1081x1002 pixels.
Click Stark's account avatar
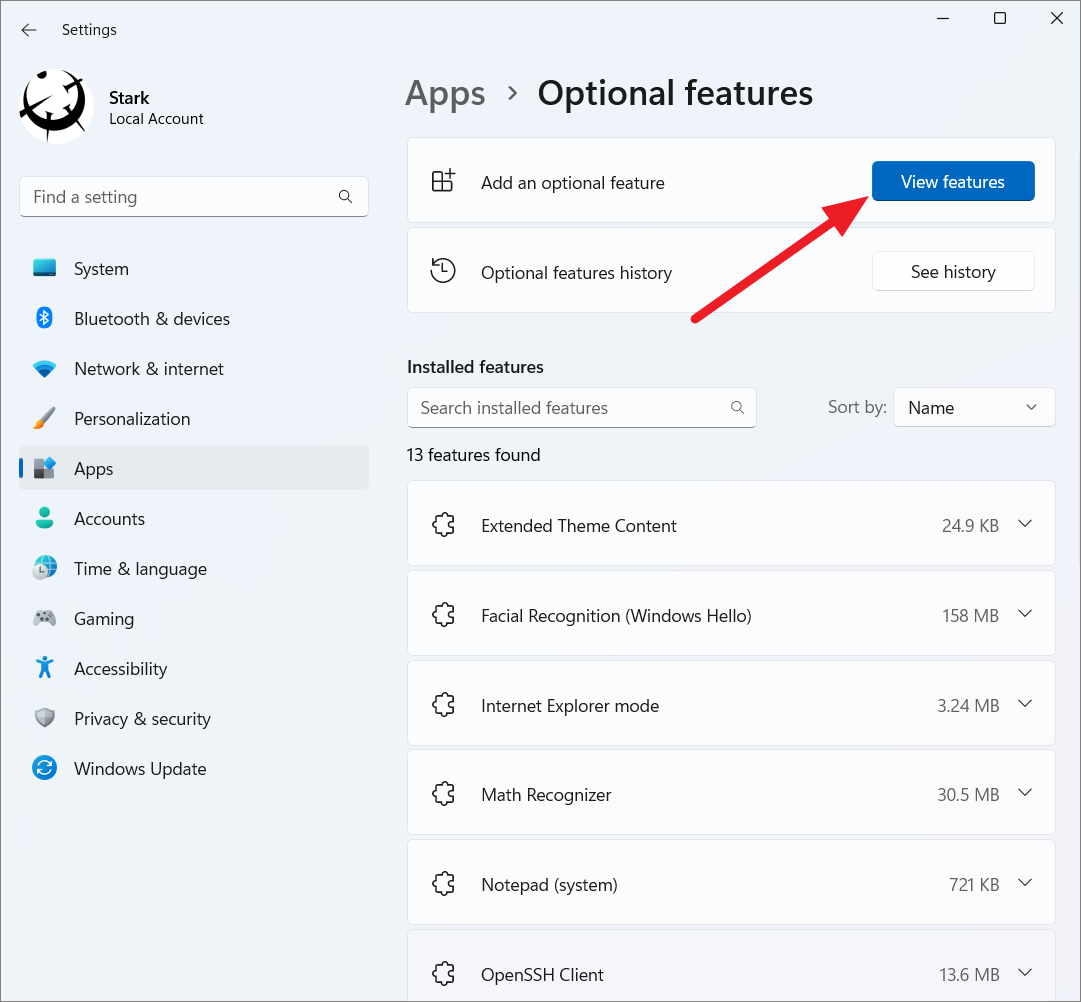click(55, 103)
